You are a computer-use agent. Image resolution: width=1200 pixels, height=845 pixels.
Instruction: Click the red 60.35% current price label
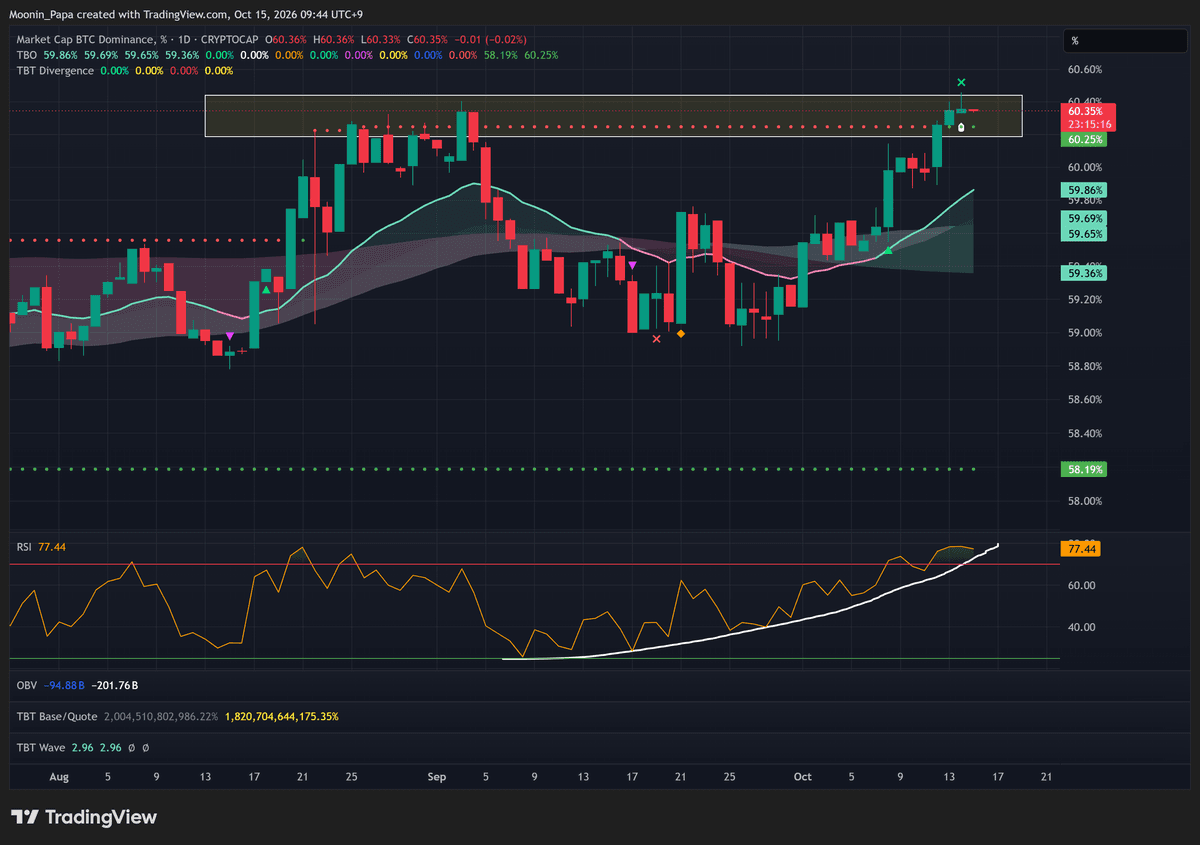pyautogui.click(x=1086, y=111)
